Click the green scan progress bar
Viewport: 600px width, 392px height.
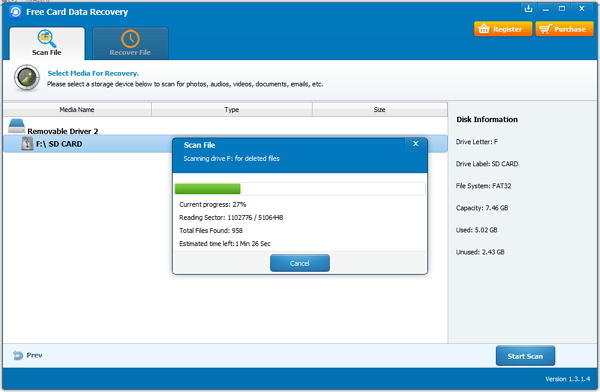[x=207, y=189]
